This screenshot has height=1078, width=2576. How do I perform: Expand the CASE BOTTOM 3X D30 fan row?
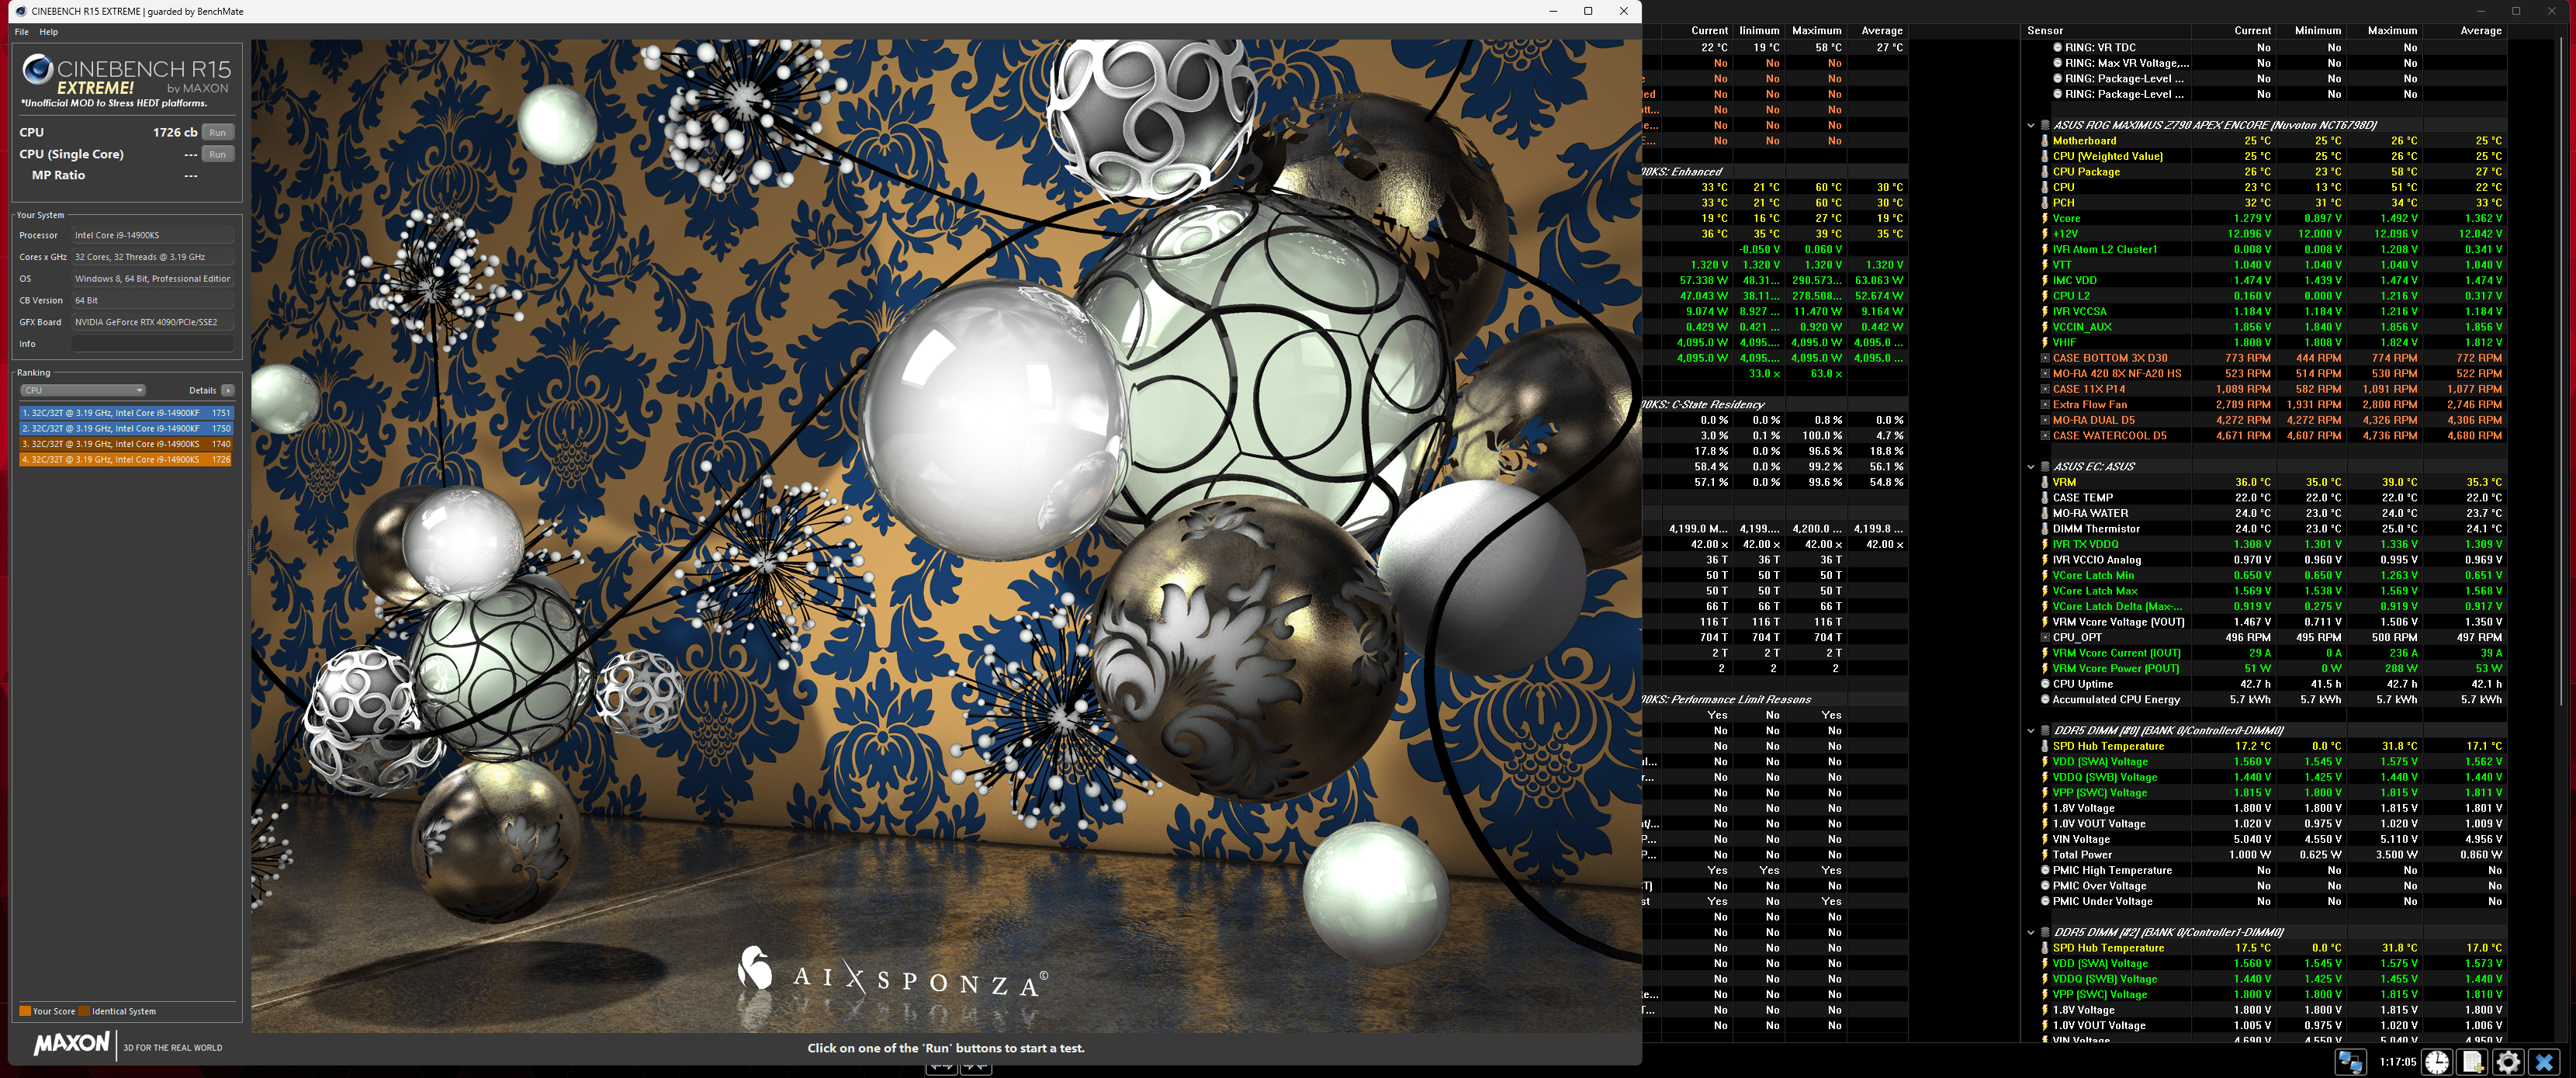click(2044, 358)
